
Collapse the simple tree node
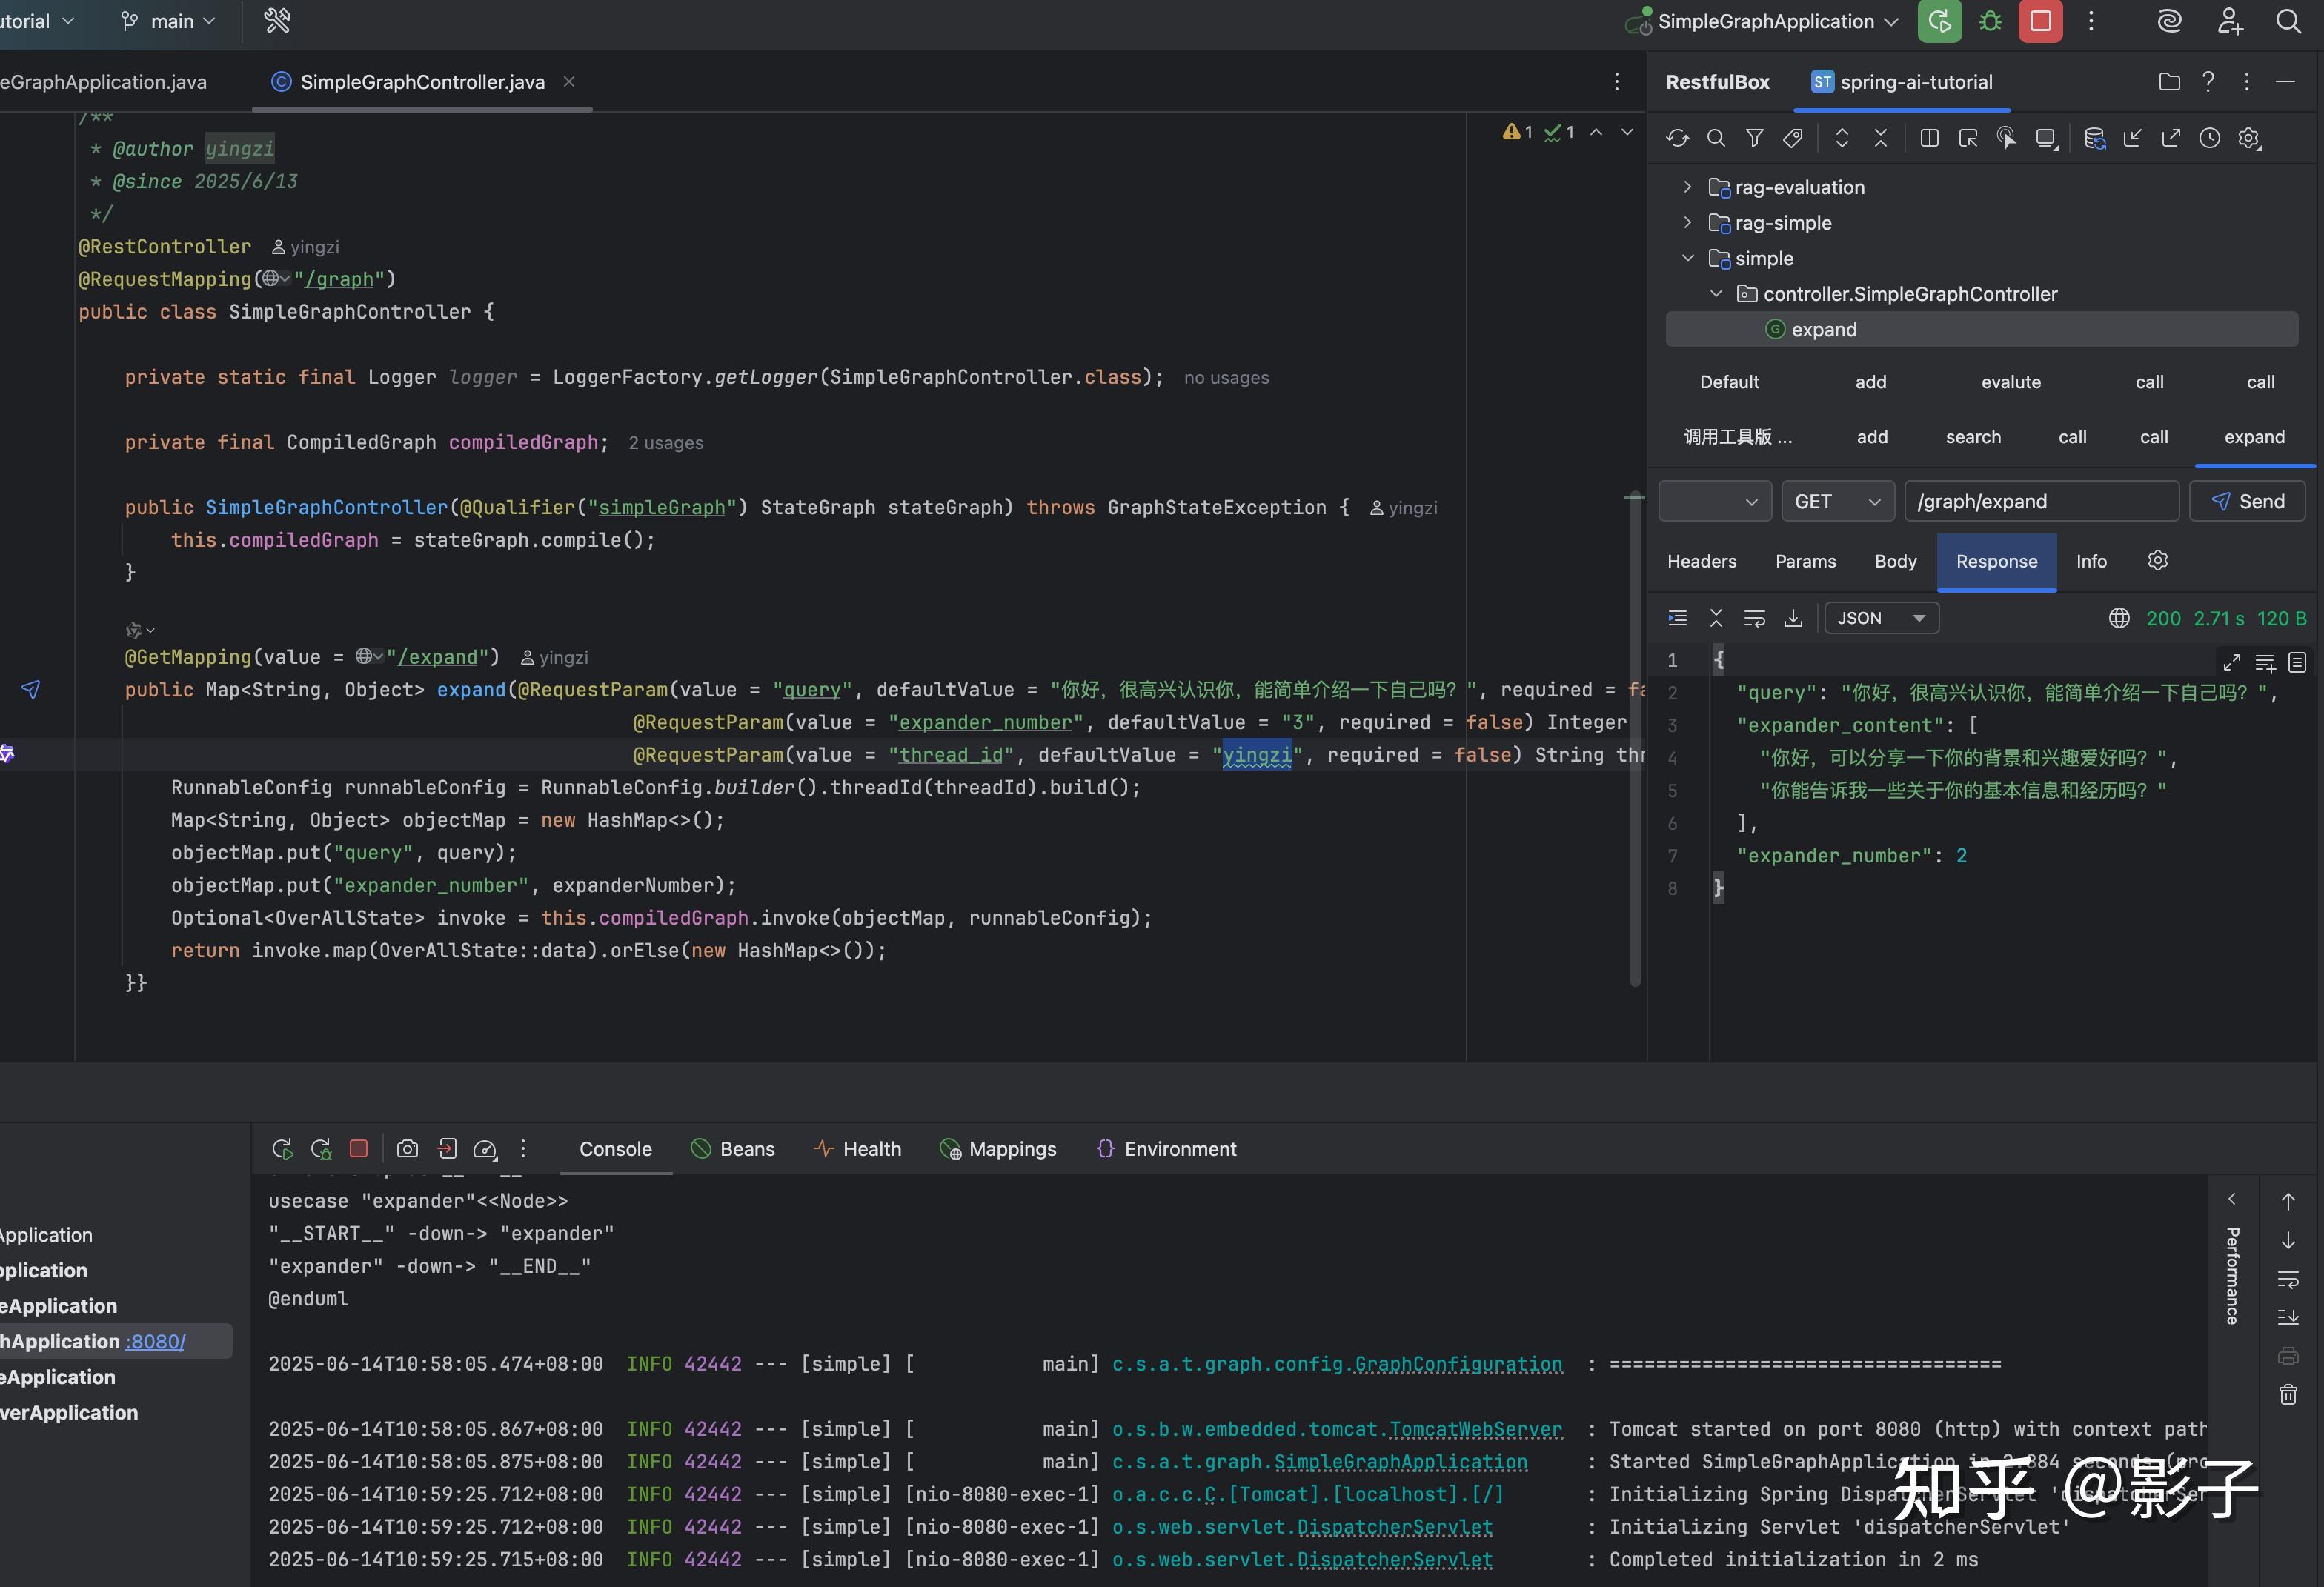pyautogui.click(x=1687, y=258)
